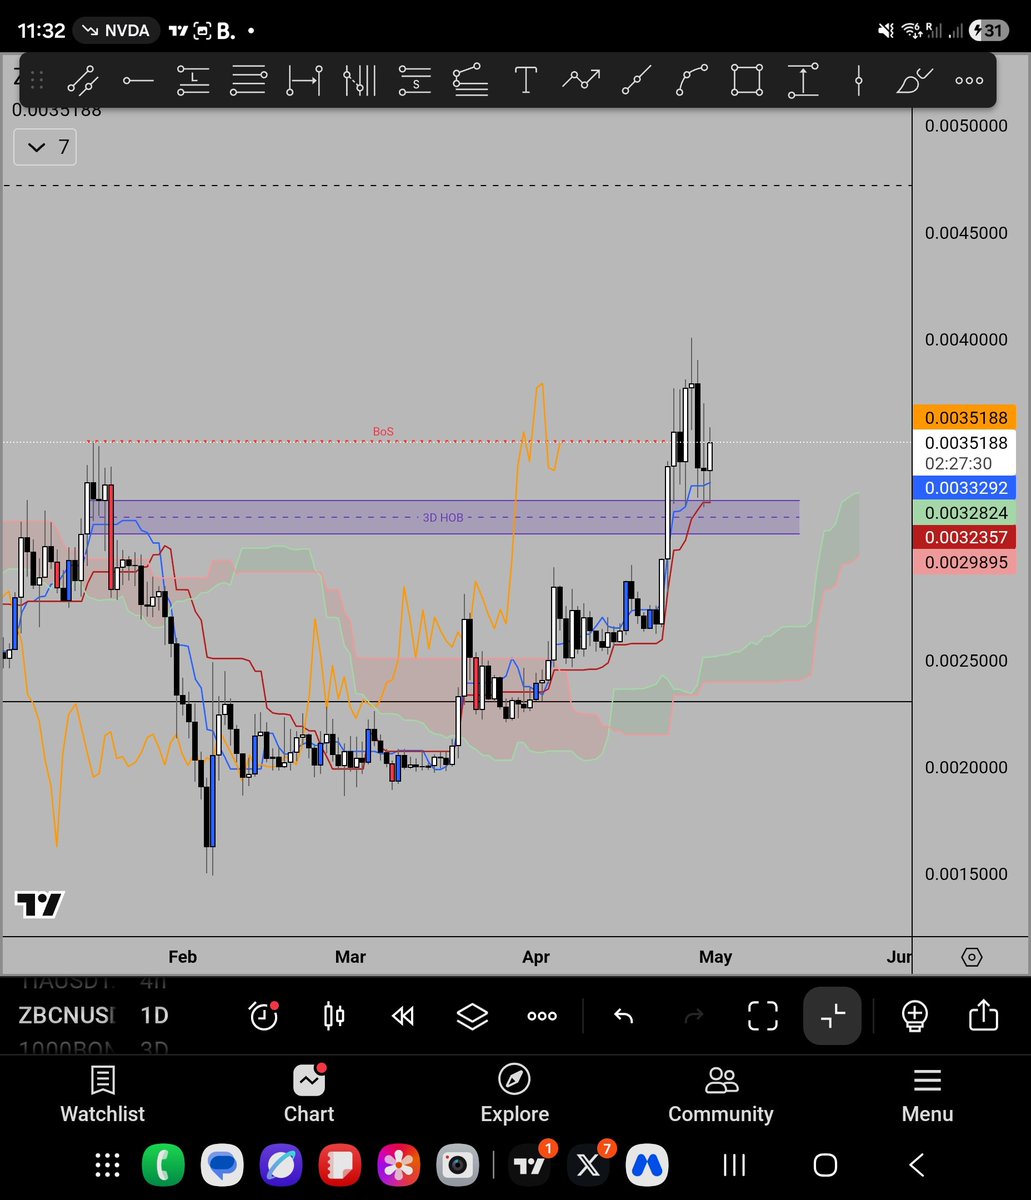Go back with Android back button

pos(916,1165)
